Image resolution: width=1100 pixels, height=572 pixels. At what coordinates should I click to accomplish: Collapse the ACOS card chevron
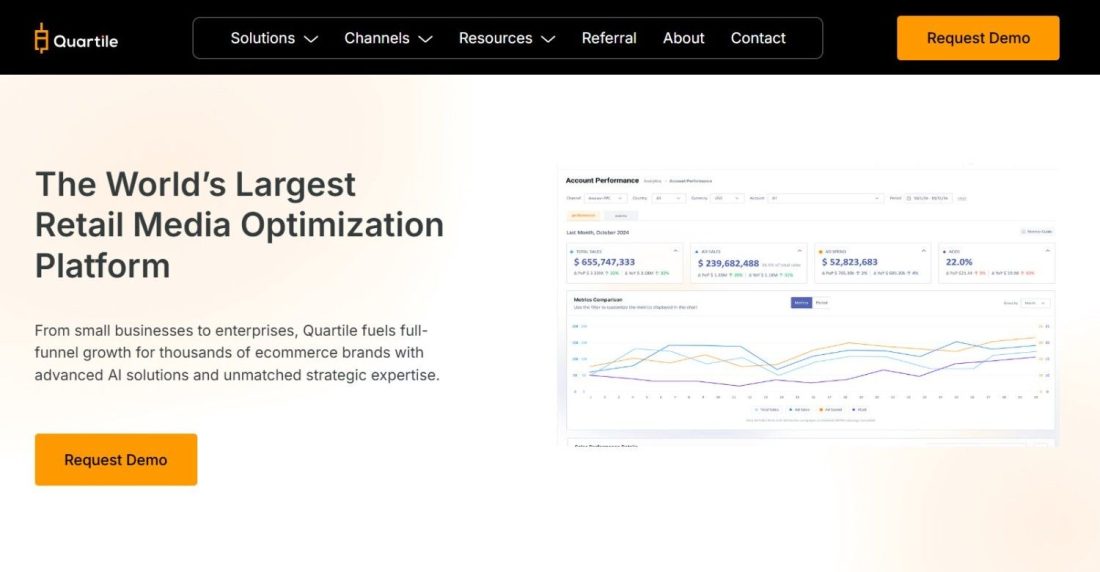pyautogui.click(x=1046, y=251)
